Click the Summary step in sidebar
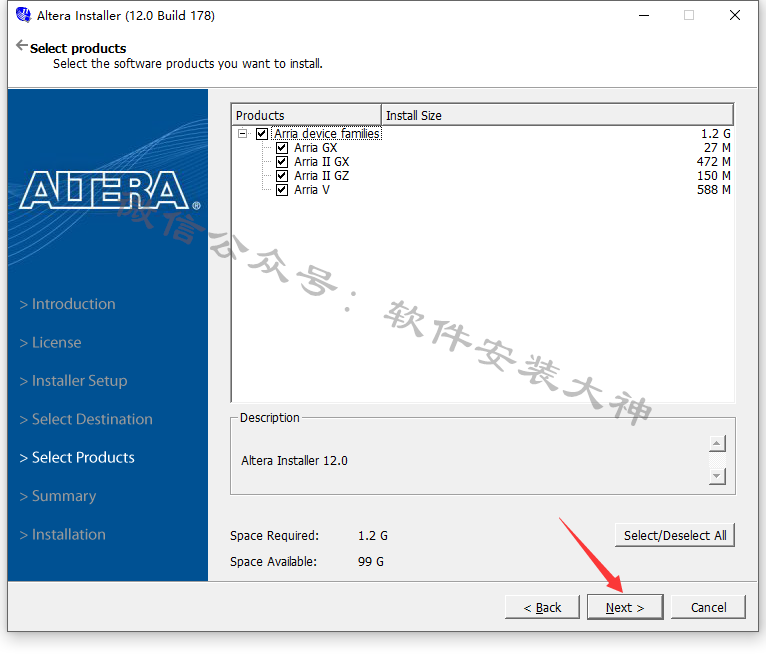Image resolution: width=766 pixels, height=662 pixels. click(58, 496)
